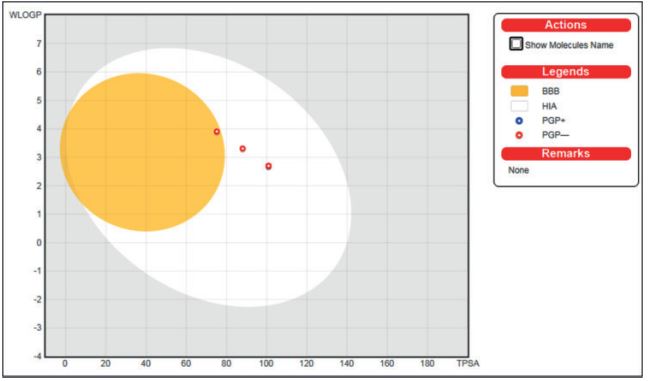Click the TPSA axis label

tap(468, 363)
